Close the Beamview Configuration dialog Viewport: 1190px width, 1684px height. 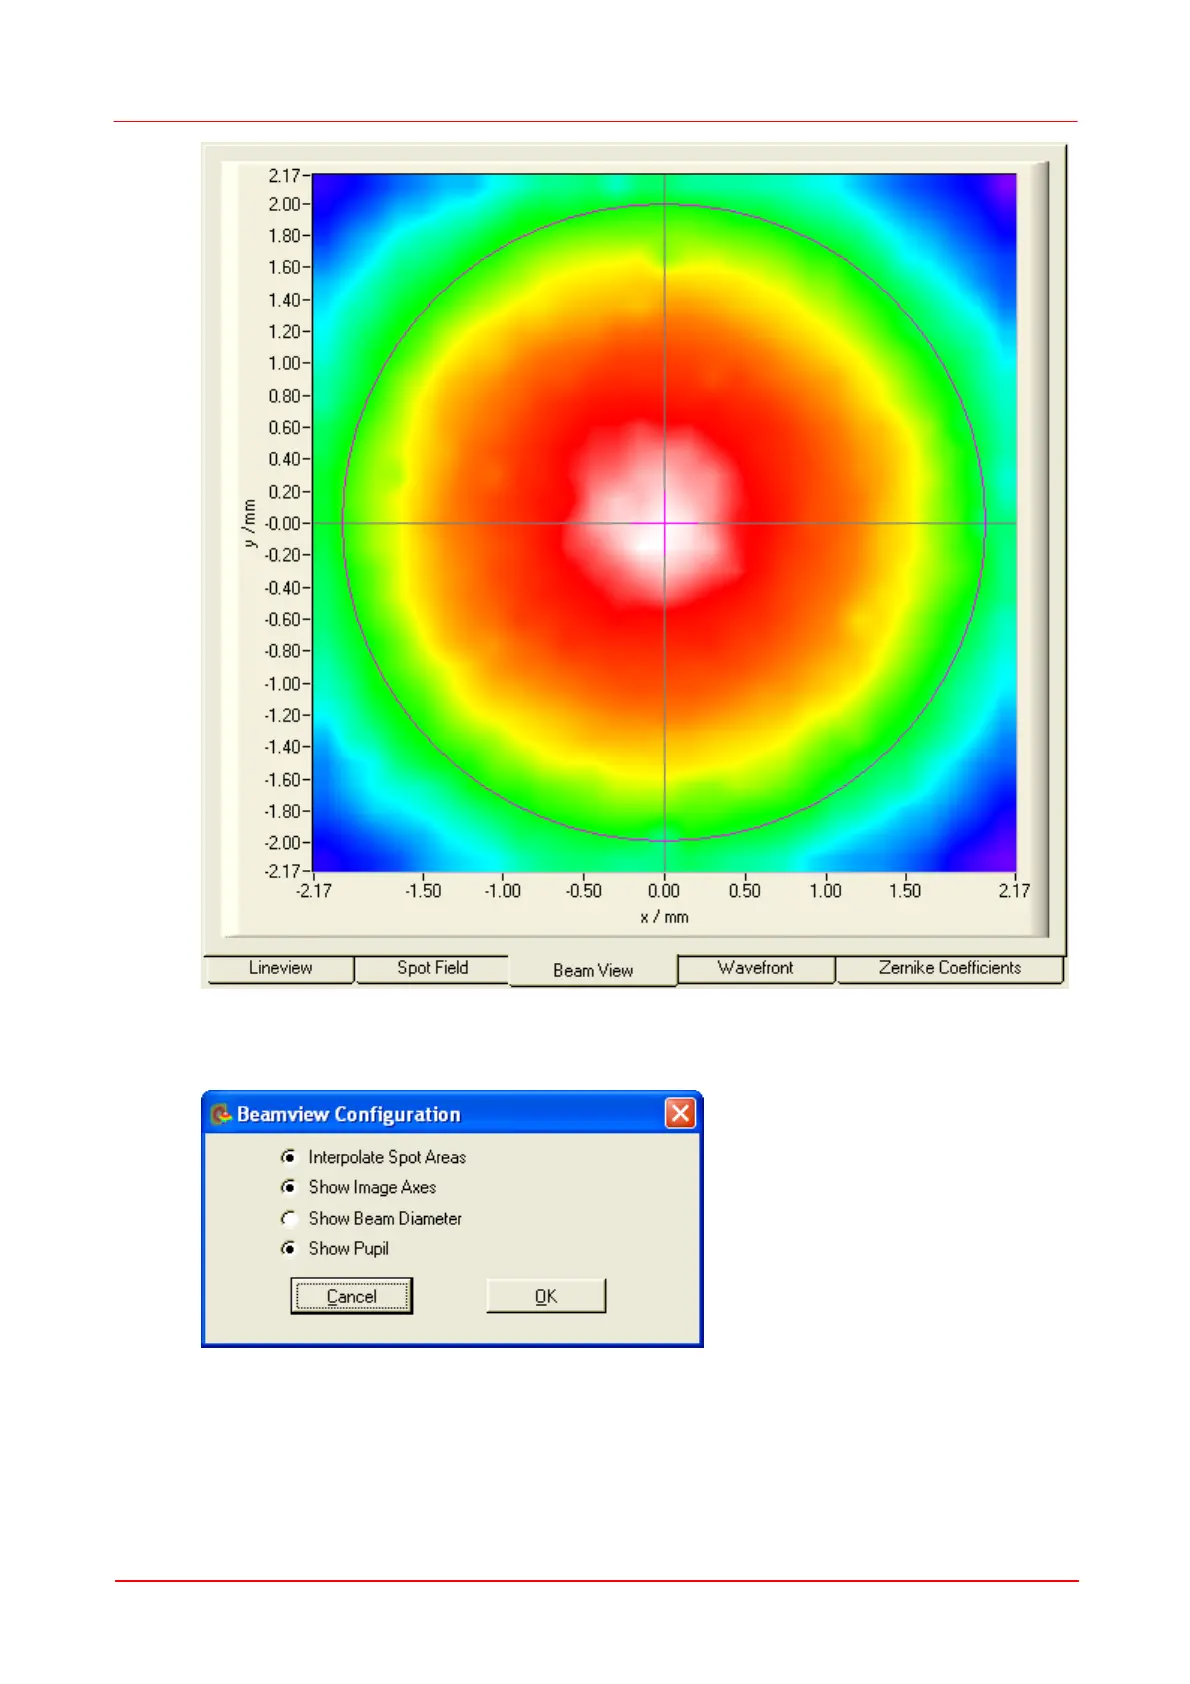680,1113
